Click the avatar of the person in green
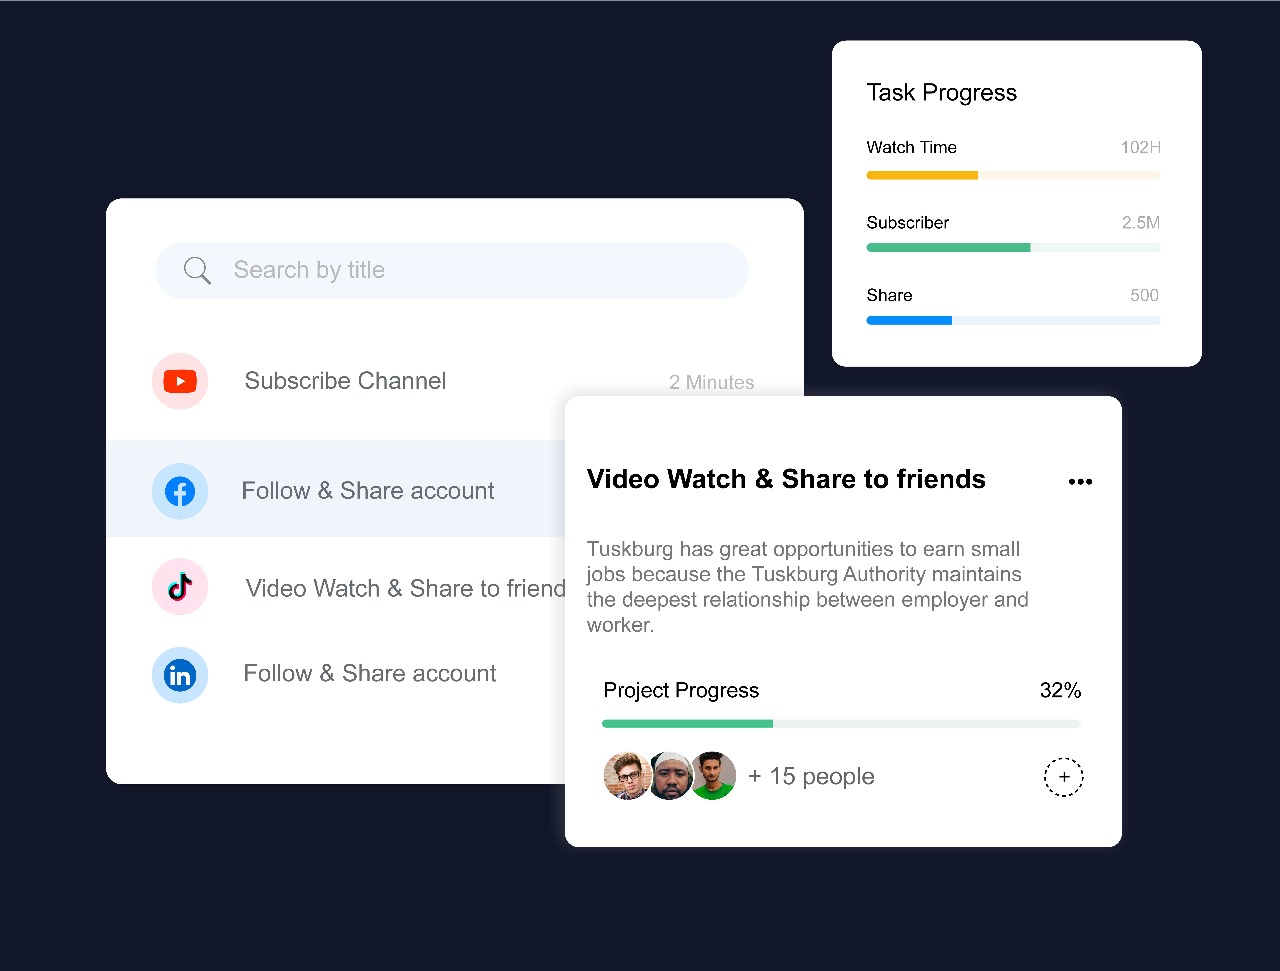 pos(713,776)
